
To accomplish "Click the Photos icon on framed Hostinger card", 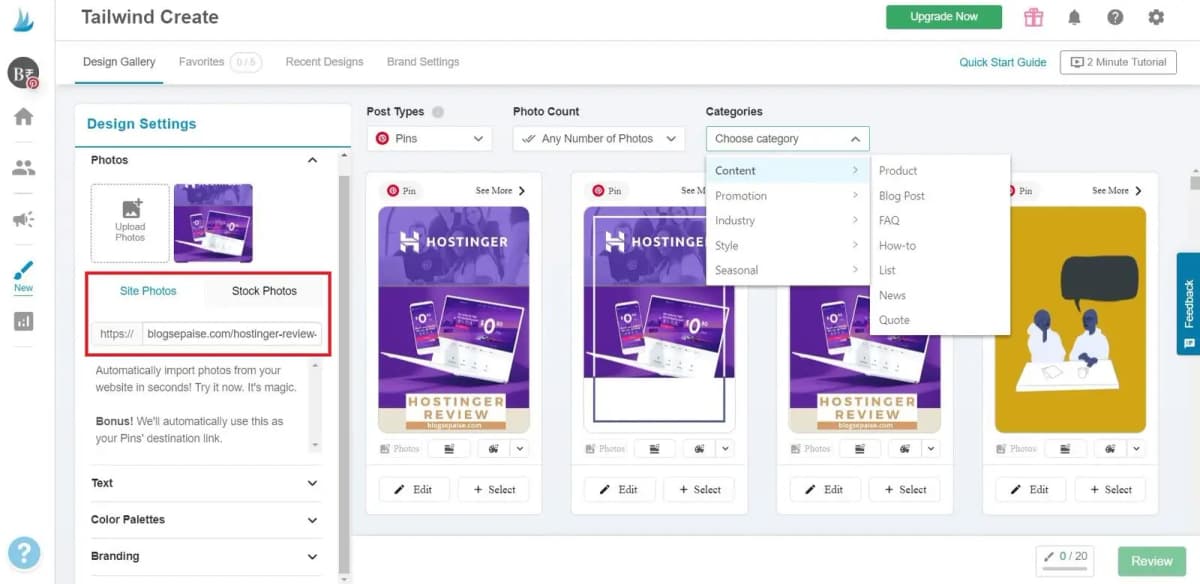I will [x=604, y=449].
